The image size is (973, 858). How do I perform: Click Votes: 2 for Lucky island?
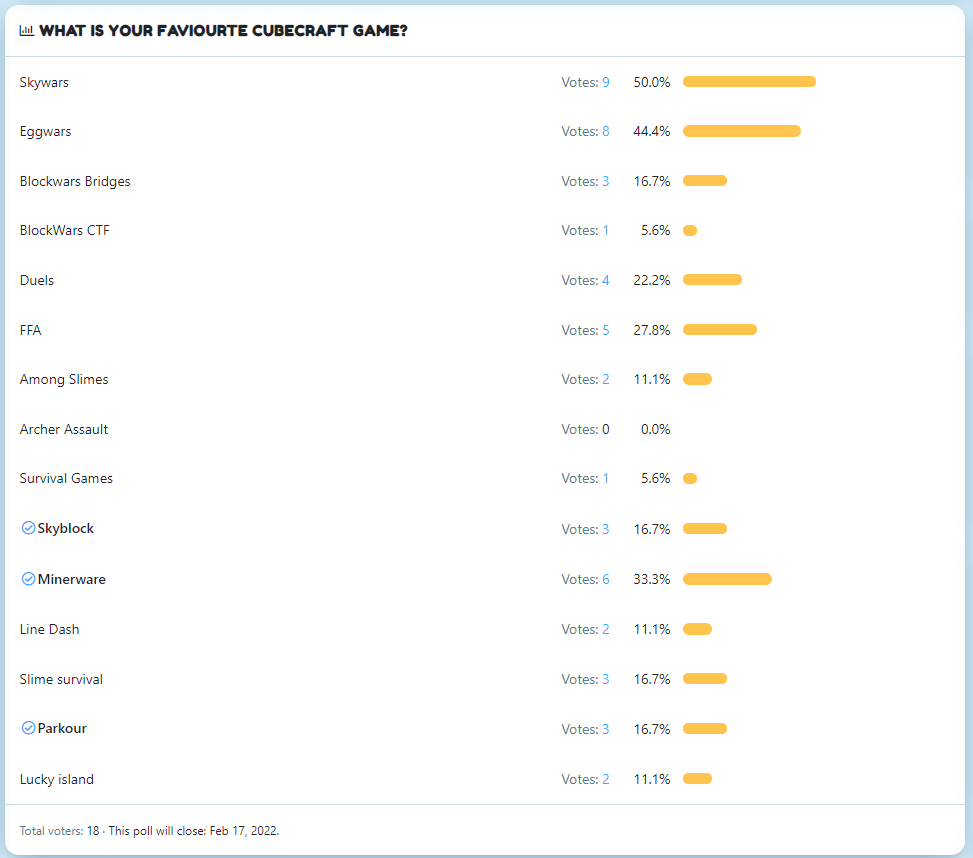coord(585,779)
